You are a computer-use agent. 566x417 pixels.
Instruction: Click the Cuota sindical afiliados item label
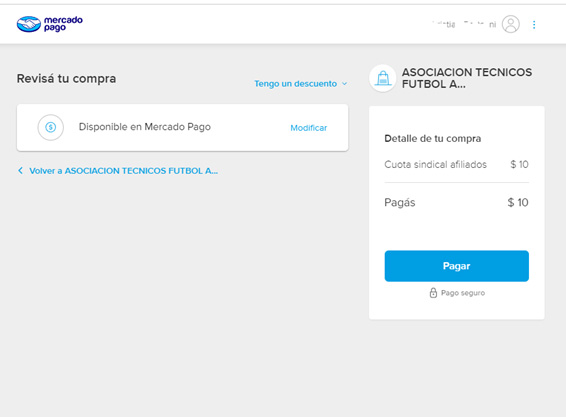[x=435, y=165]
